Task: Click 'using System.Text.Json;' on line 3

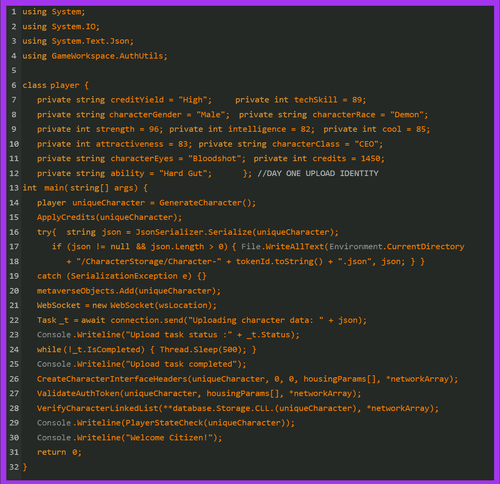Action: (x=78, y=41)
